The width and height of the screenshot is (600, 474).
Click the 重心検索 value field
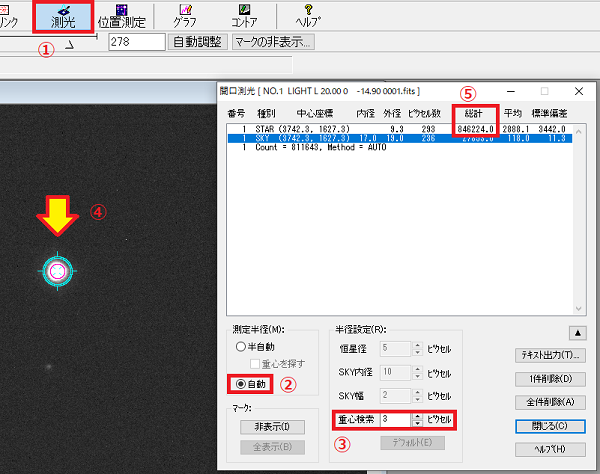click(396, 420)
